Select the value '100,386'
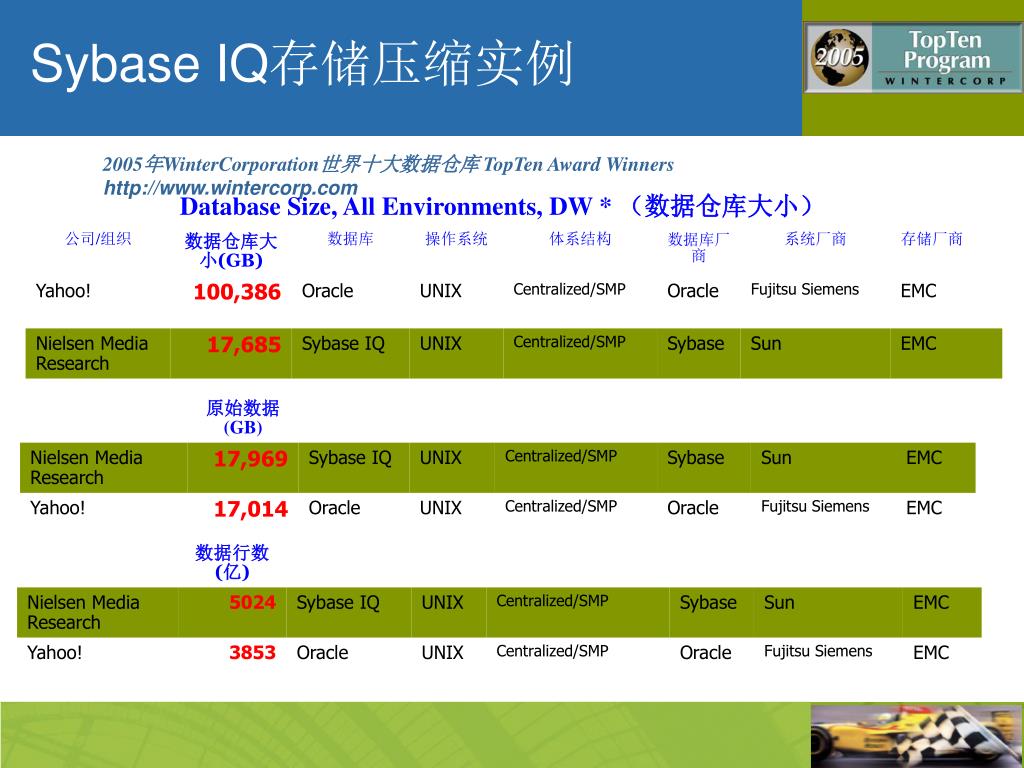Screen dimensions: 1024x768 [237, 291]
